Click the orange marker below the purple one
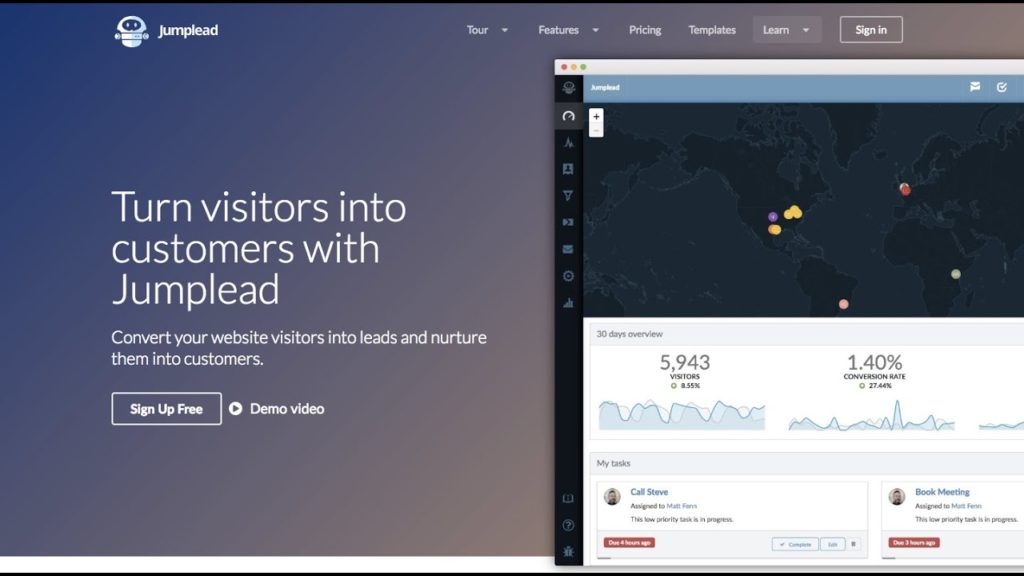1024x576 pixels. 775,229
